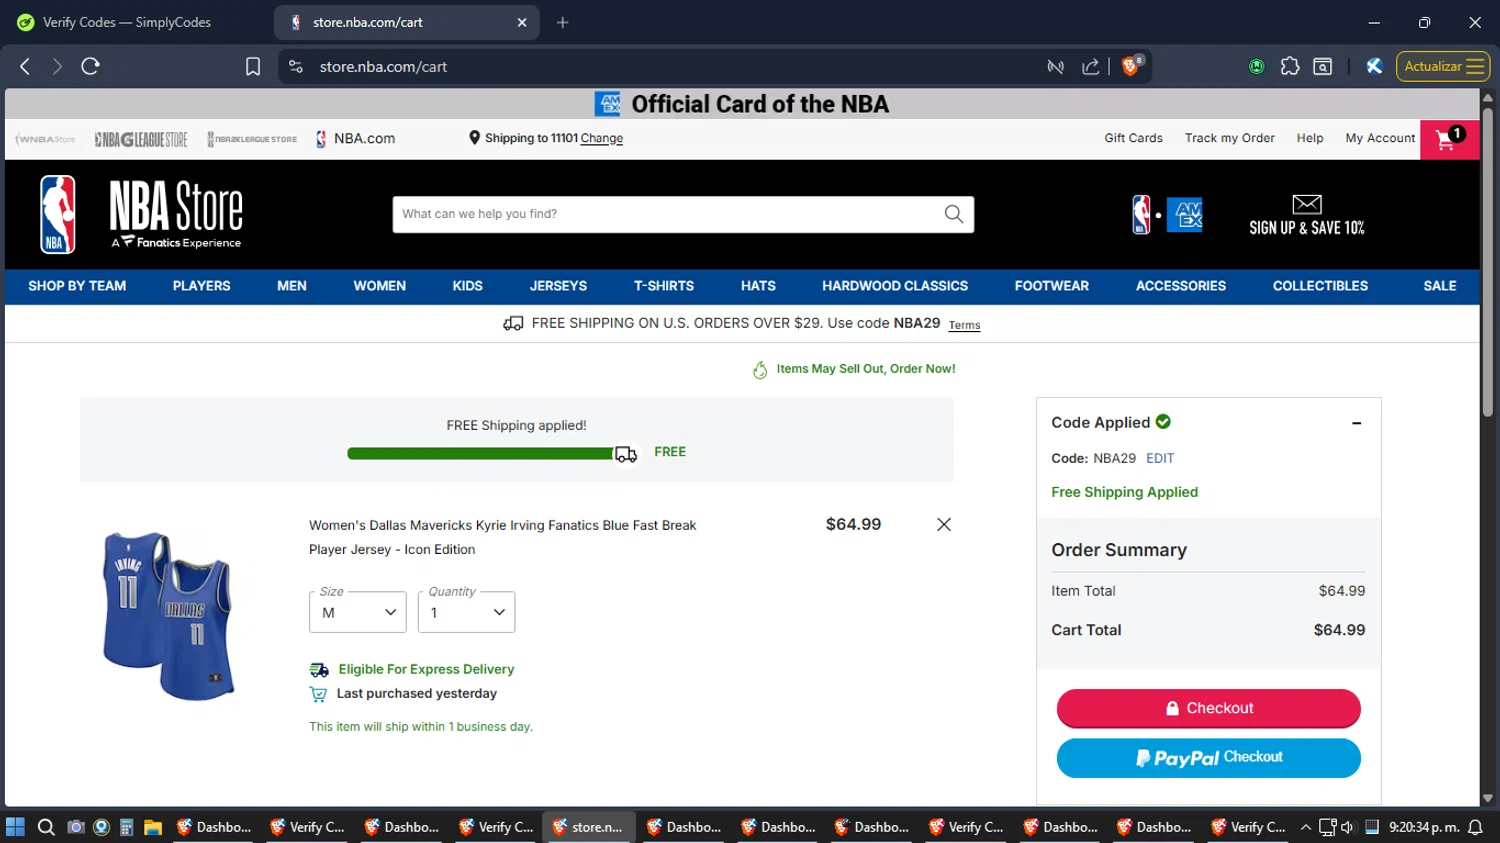Click the Official Card of the NBA banner

click(x=742, y=104)
